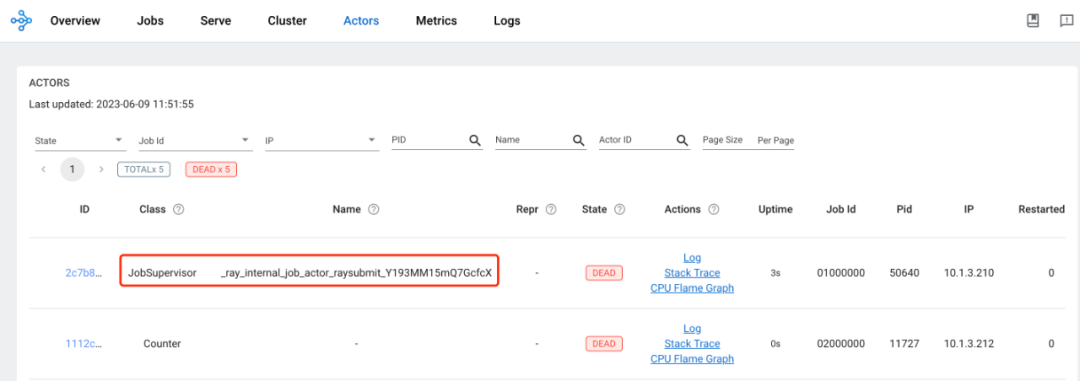
Task: Open the documentation book icon
Action: click(1032, 21)
